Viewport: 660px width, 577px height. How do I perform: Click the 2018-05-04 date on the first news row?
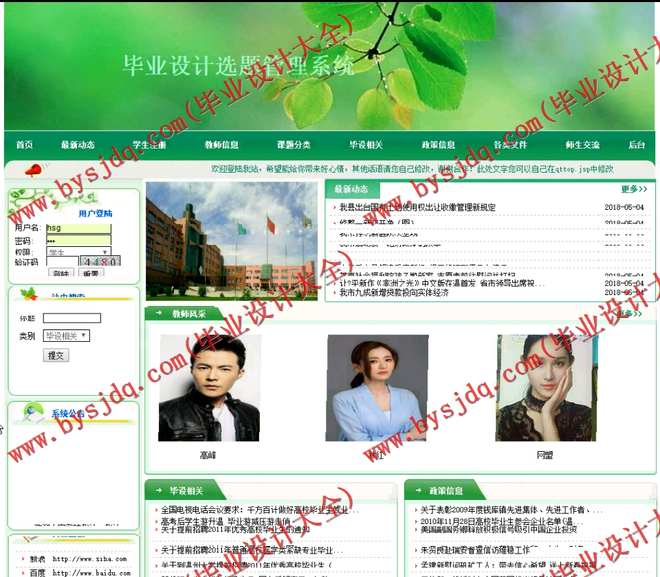coord(624,207)
